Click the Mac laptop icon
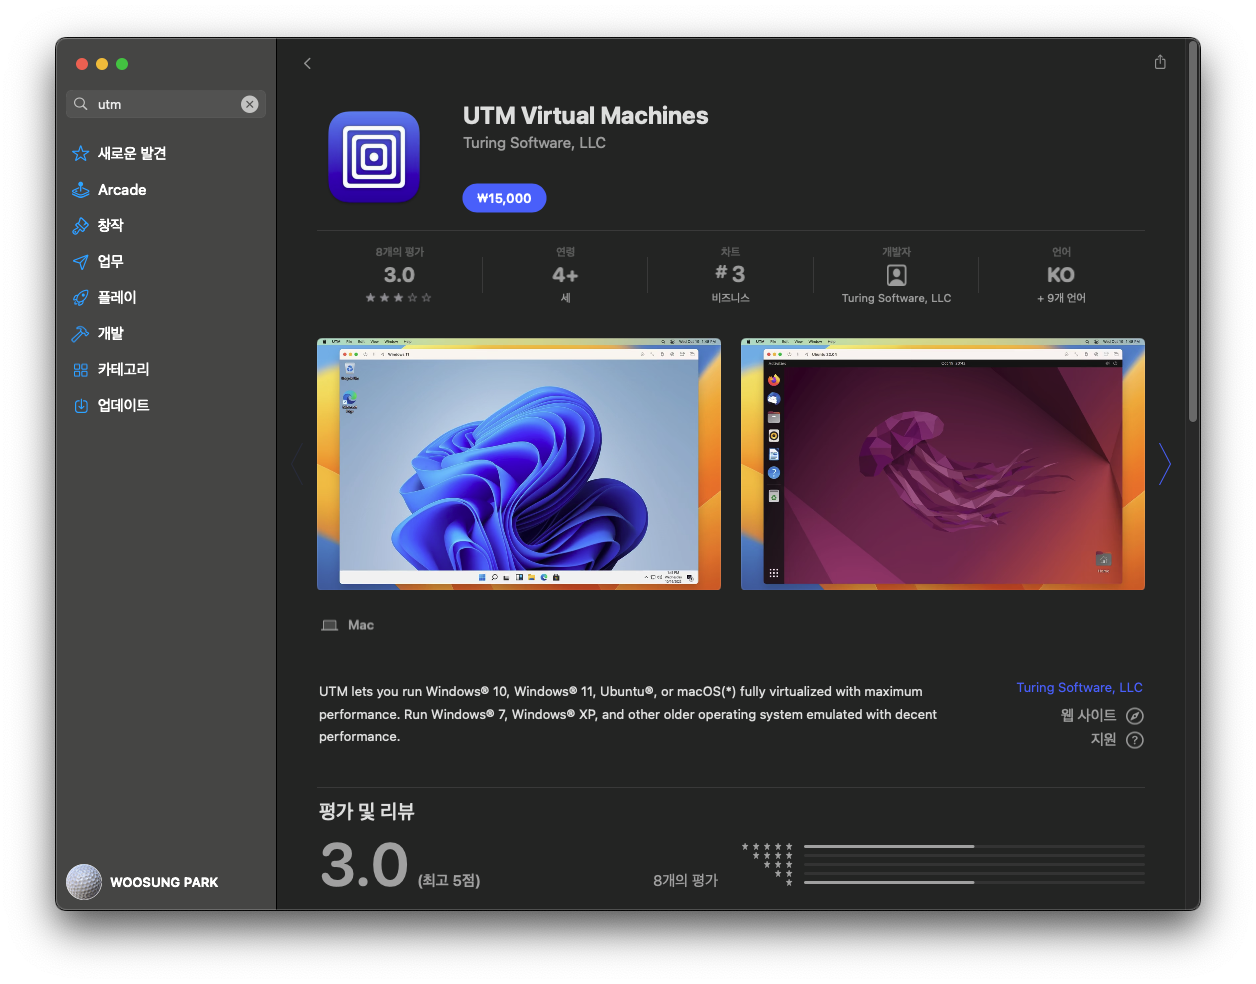This screenshot has height=984, width=1256. point(329,625)
